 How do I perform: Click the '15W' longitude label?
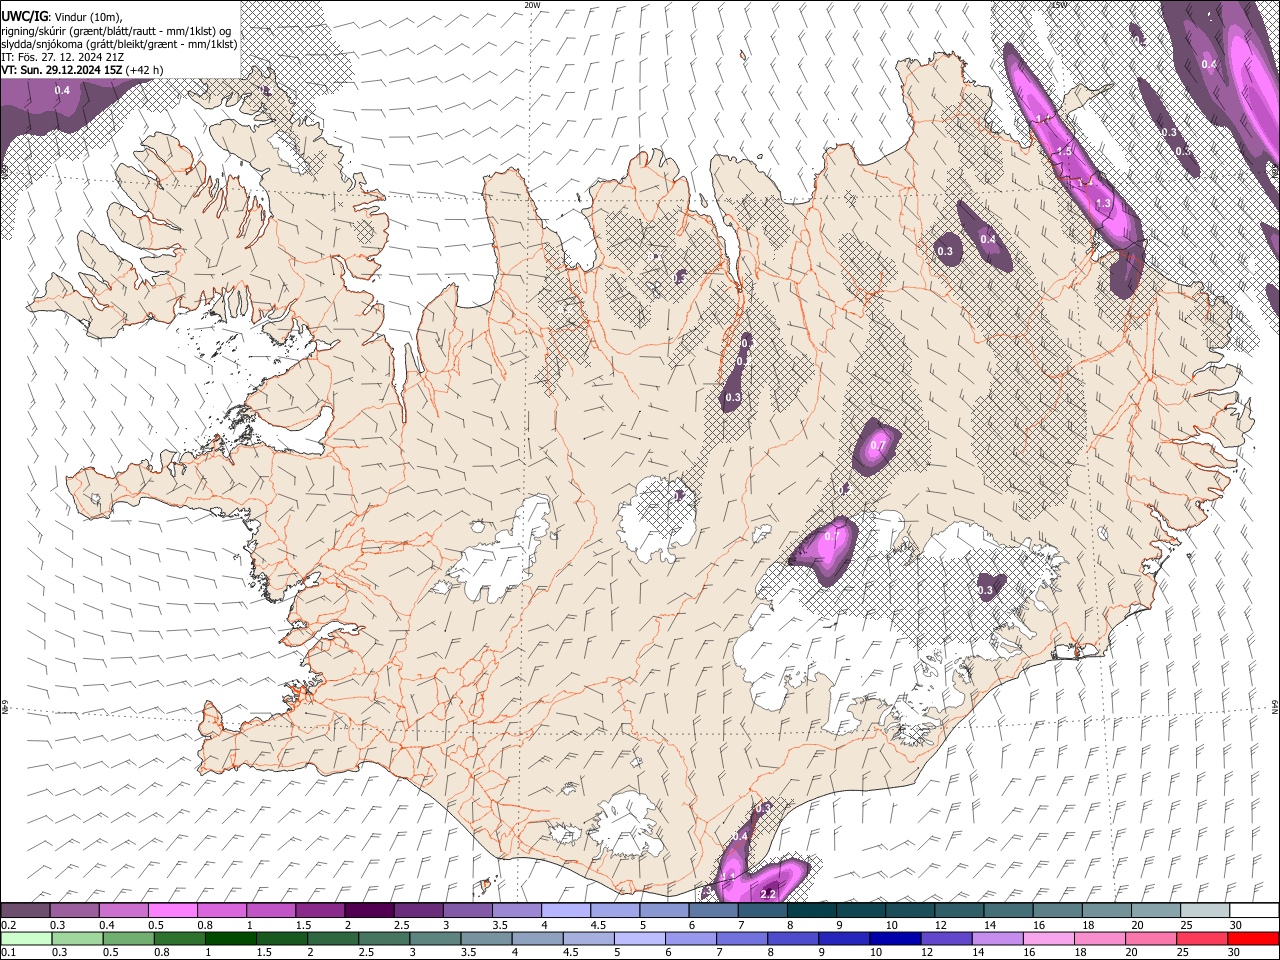click(1059, 5)
